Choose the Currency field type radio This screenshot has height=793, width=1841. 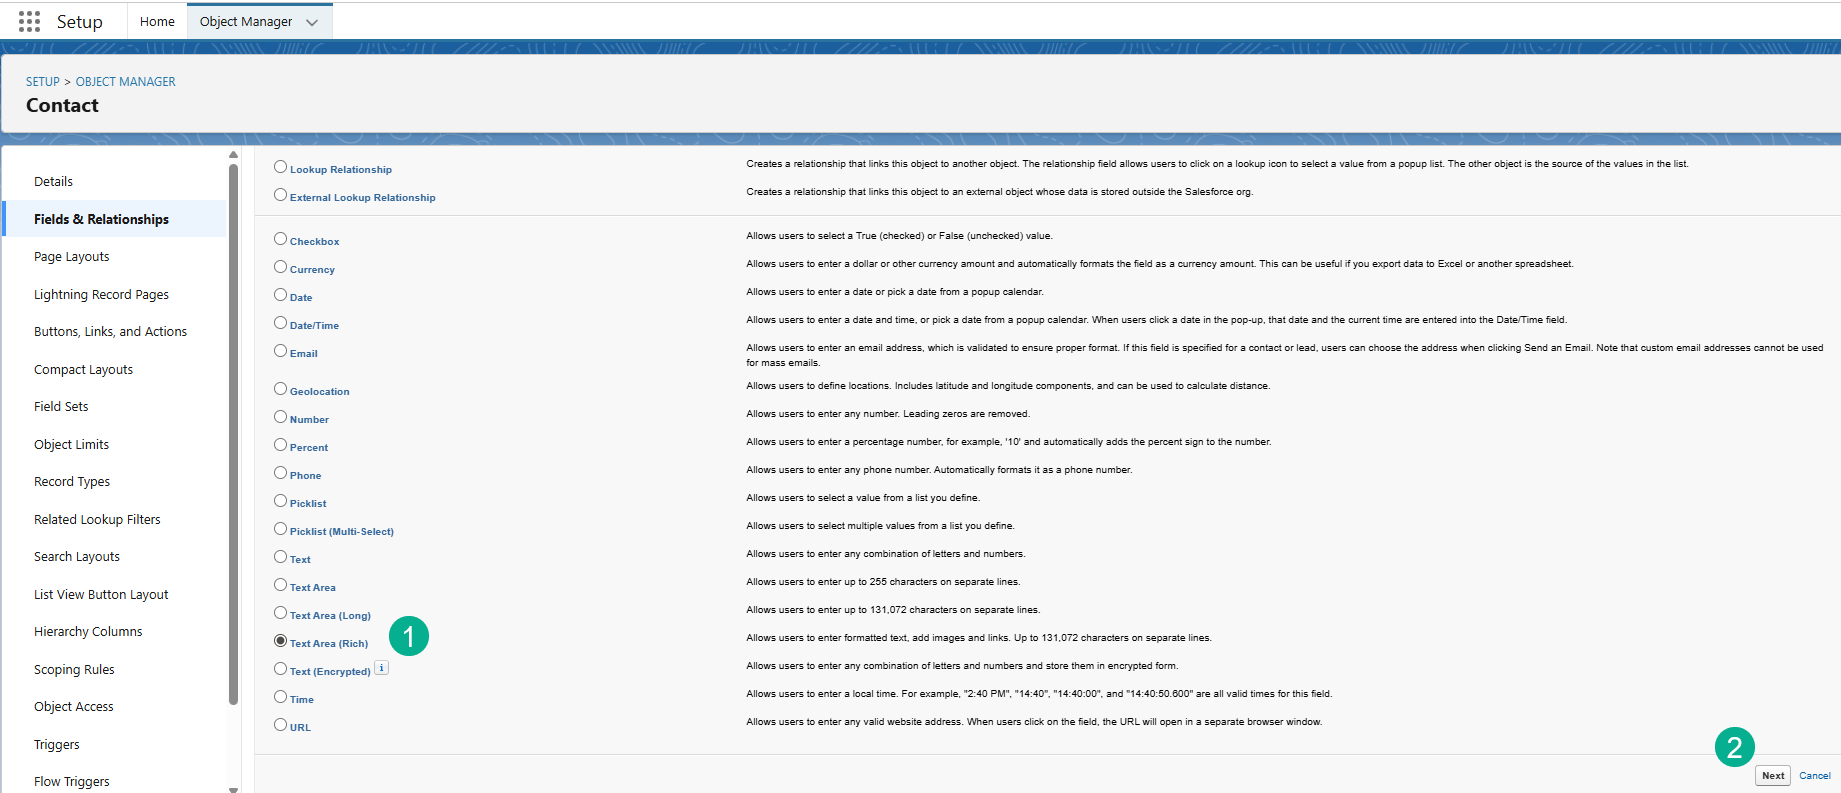coord(280,267)
